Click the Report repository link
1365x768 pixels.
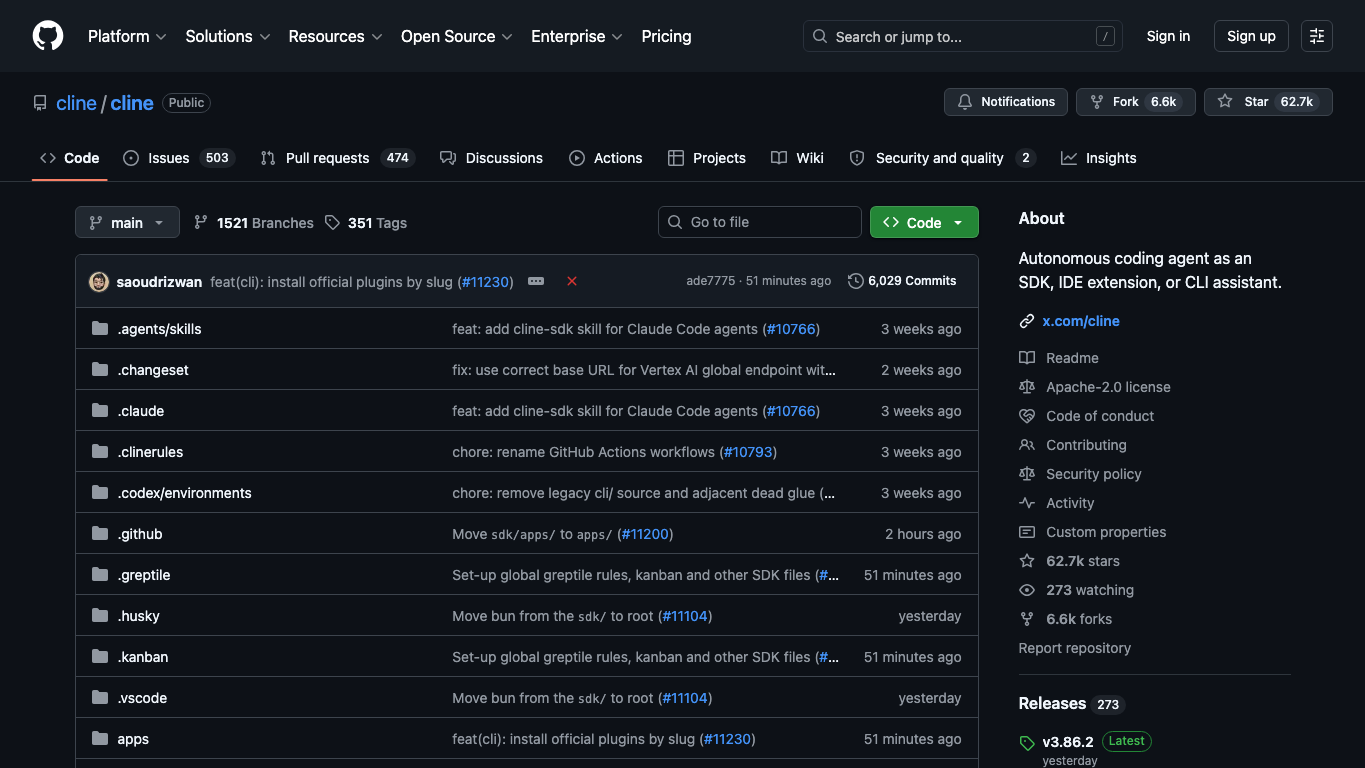click(x=1074, y=648)
